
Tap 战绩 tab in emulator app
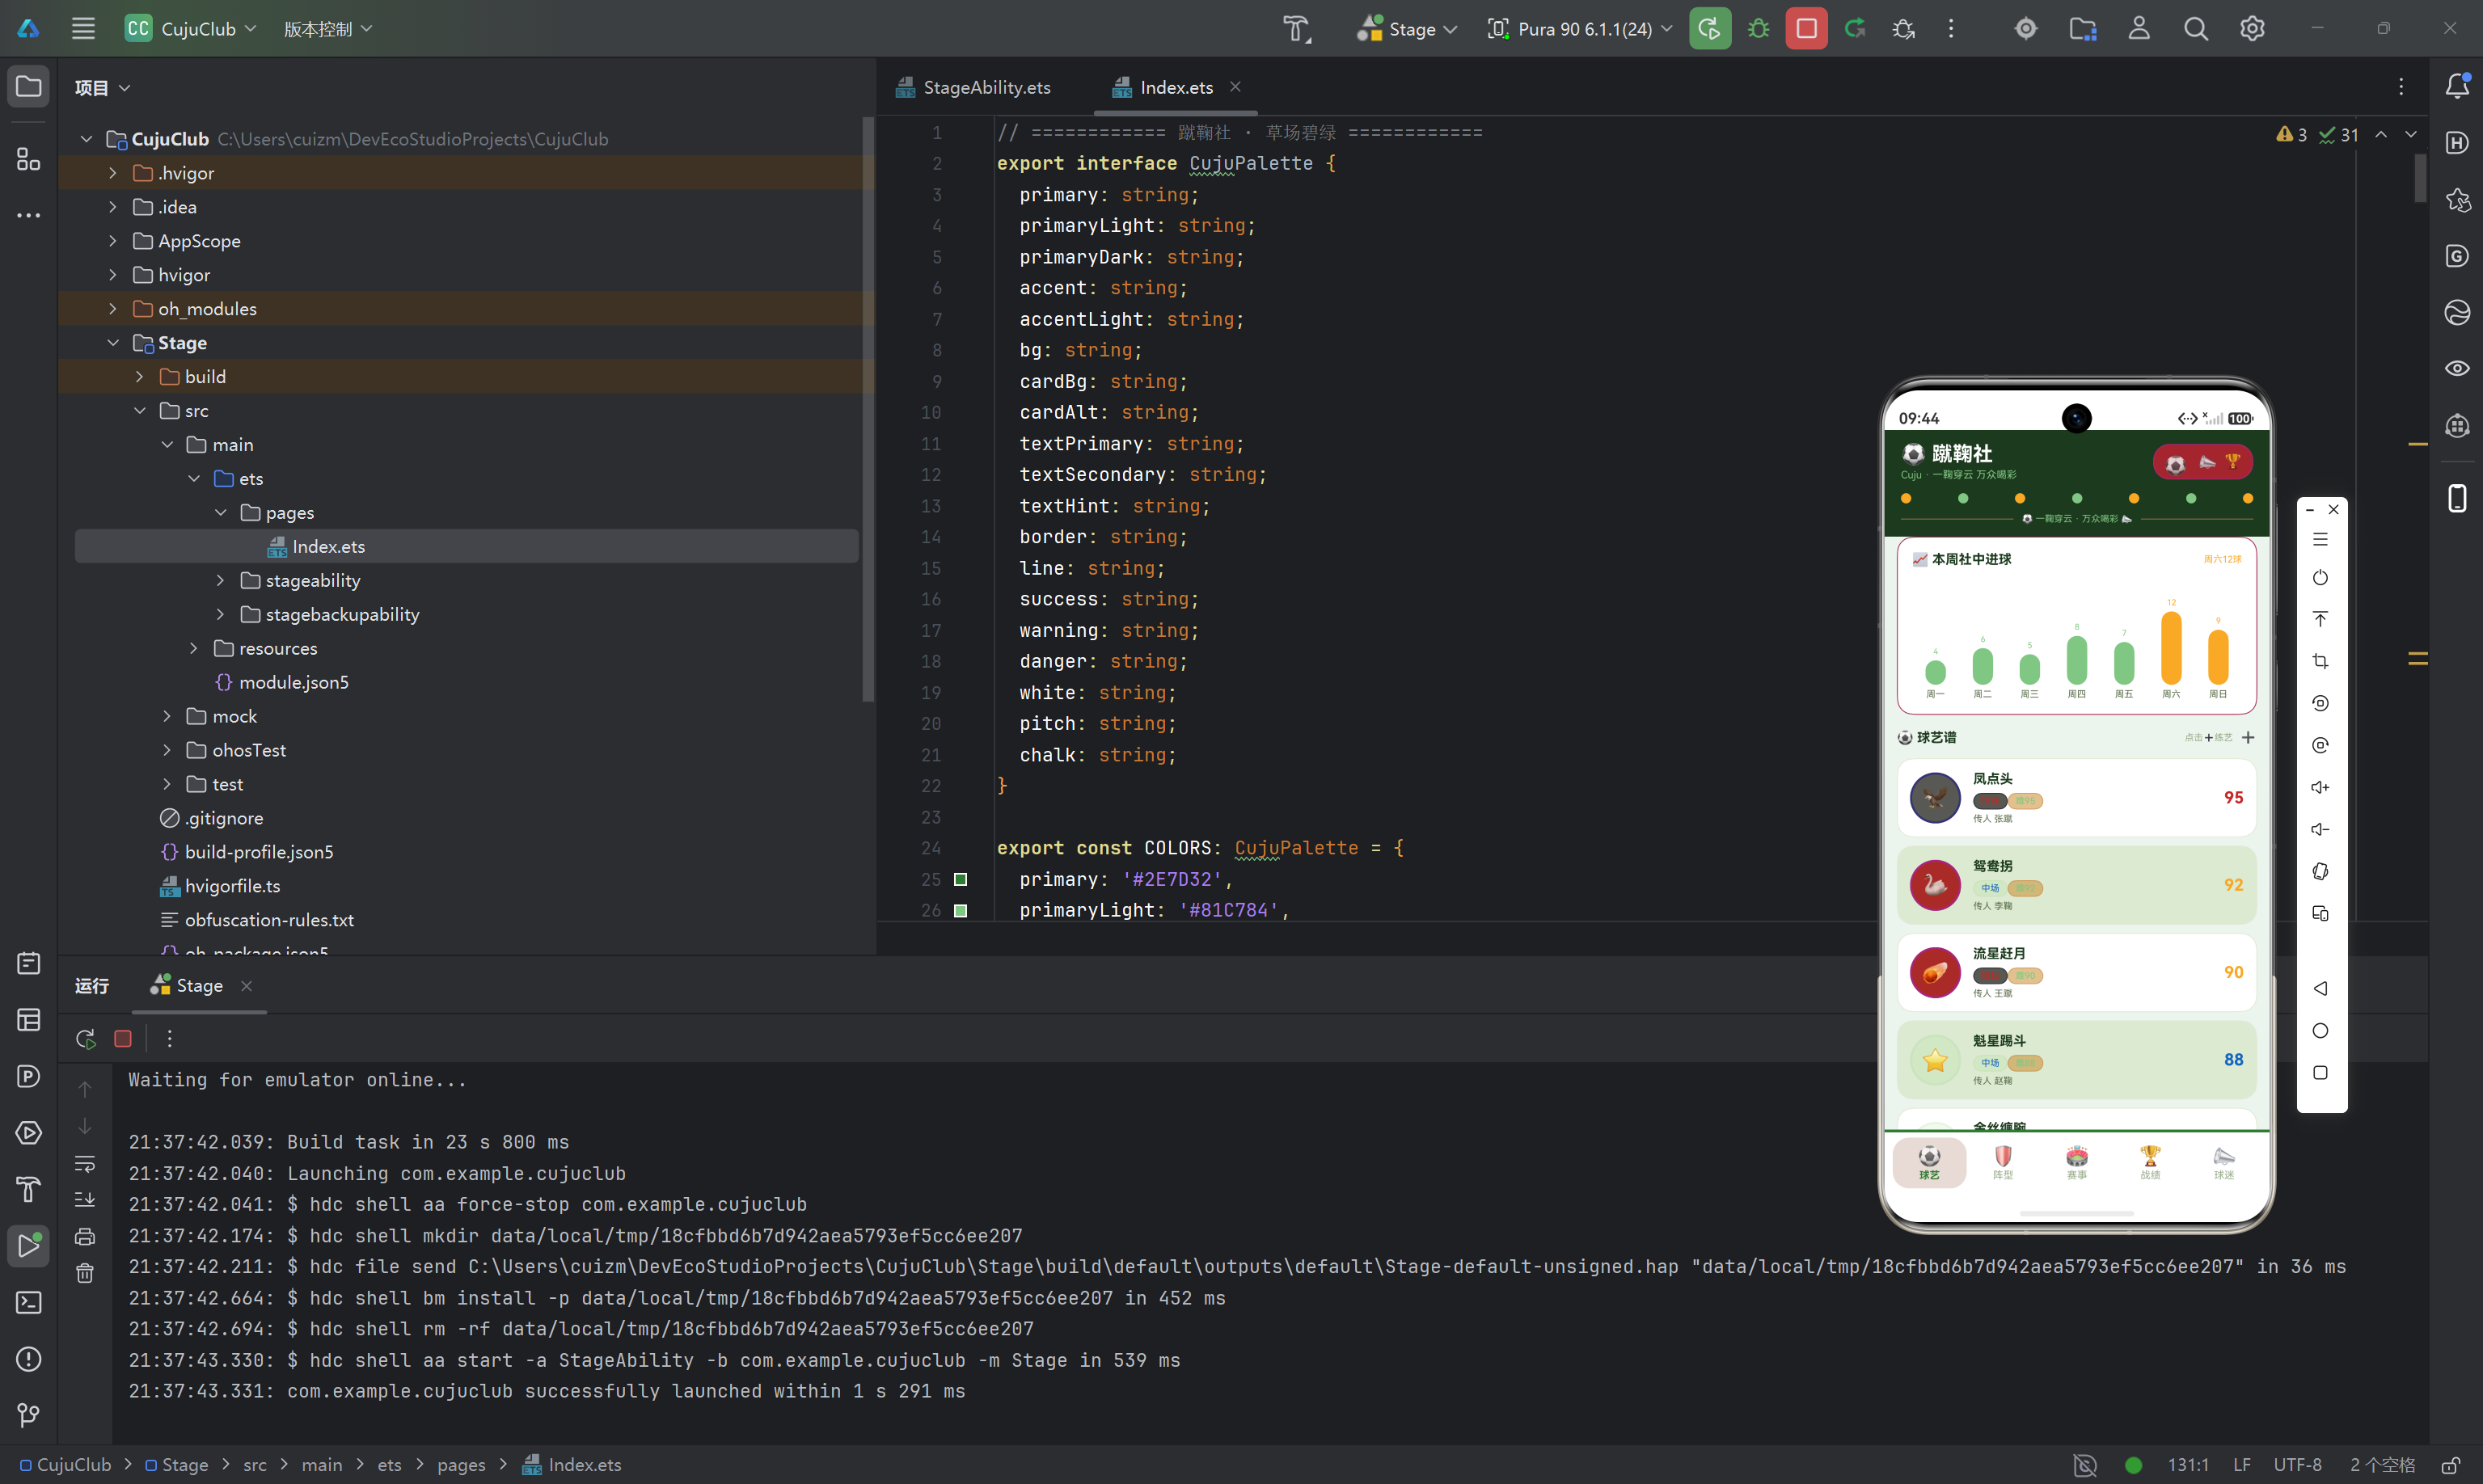click(x=2150, y=1162)
